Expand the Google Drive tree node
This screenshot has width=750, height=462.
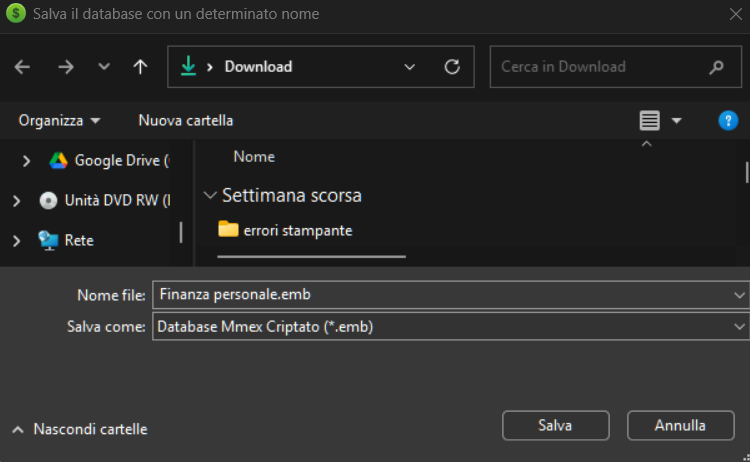pos(26,161)
